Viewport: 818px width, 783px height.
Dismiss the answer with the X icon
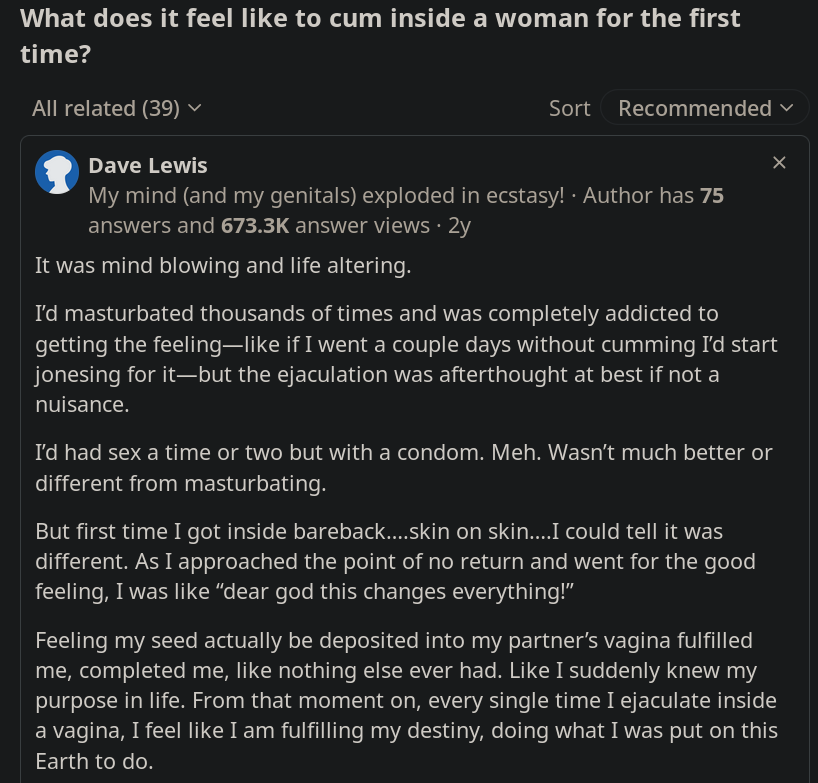tap(779, 162)
